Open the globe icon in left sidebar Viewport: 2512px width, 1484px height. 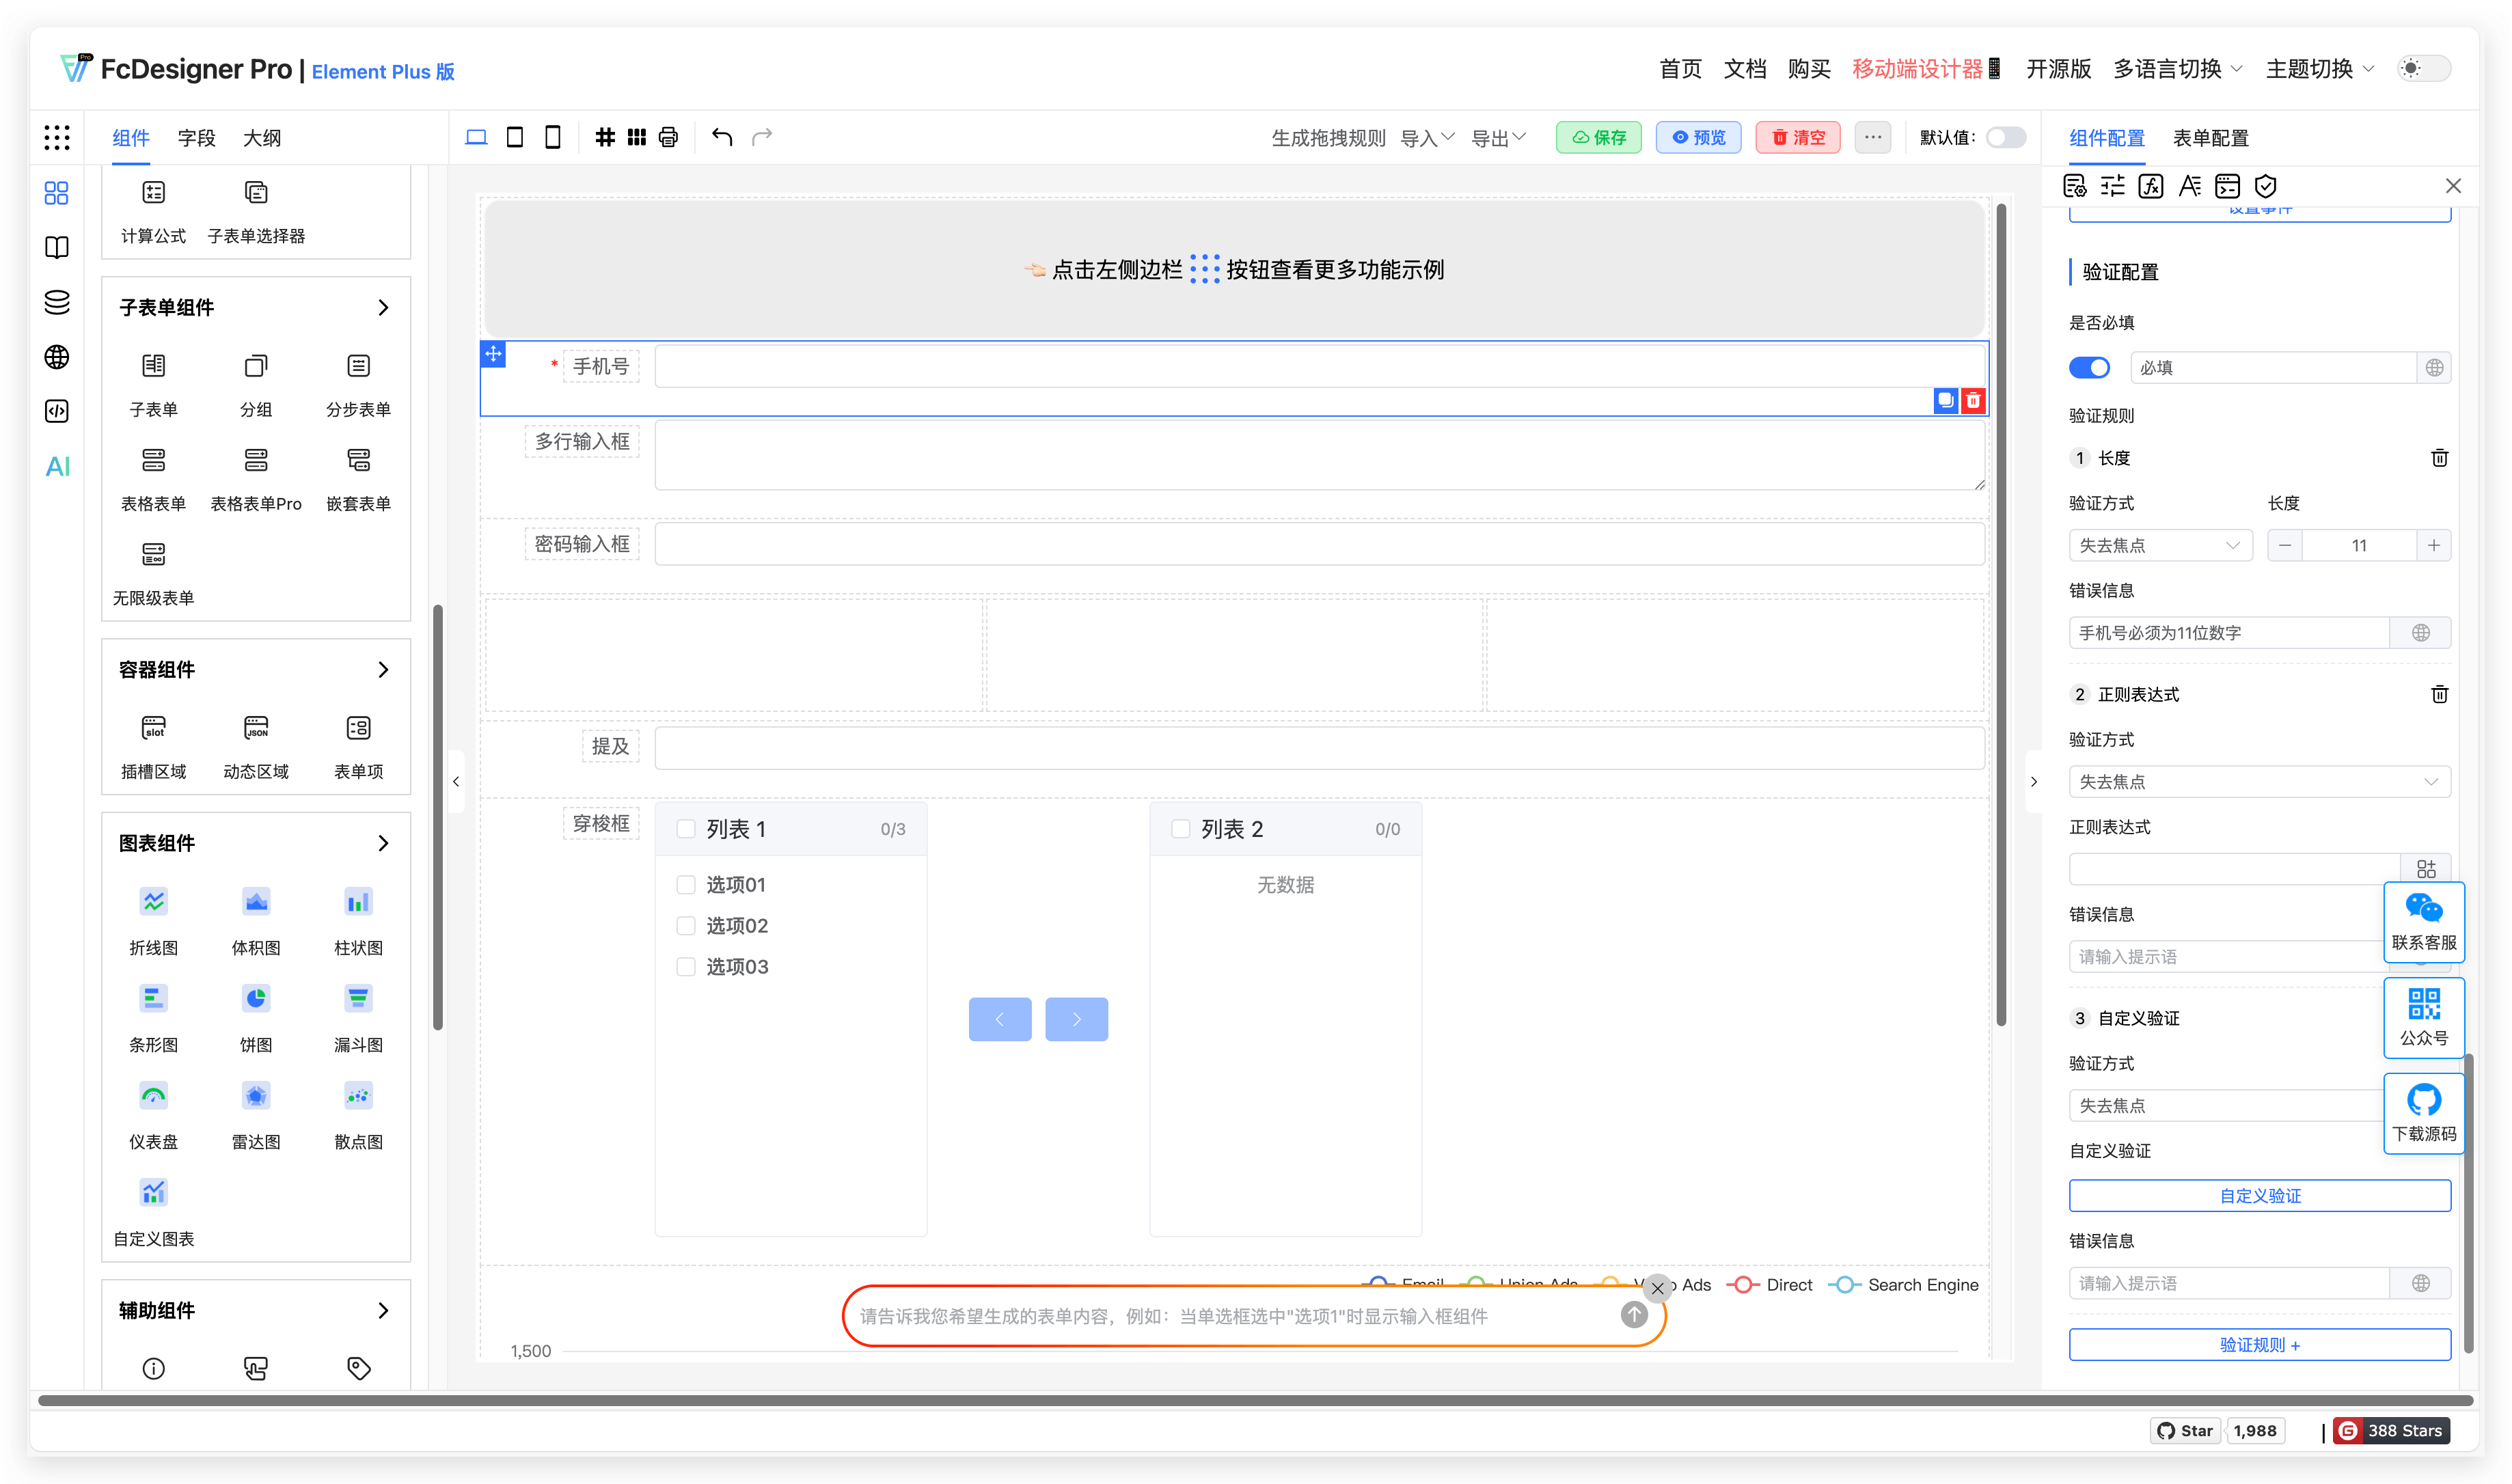point(57,357)
